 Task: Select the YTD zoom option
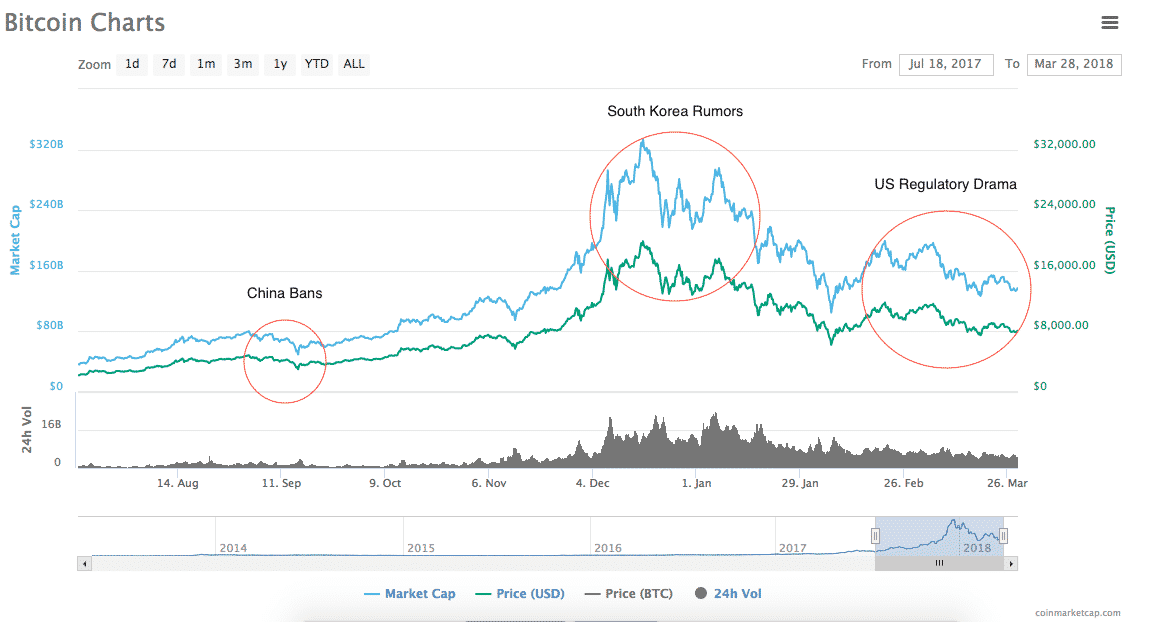click(x=317, y=64)
